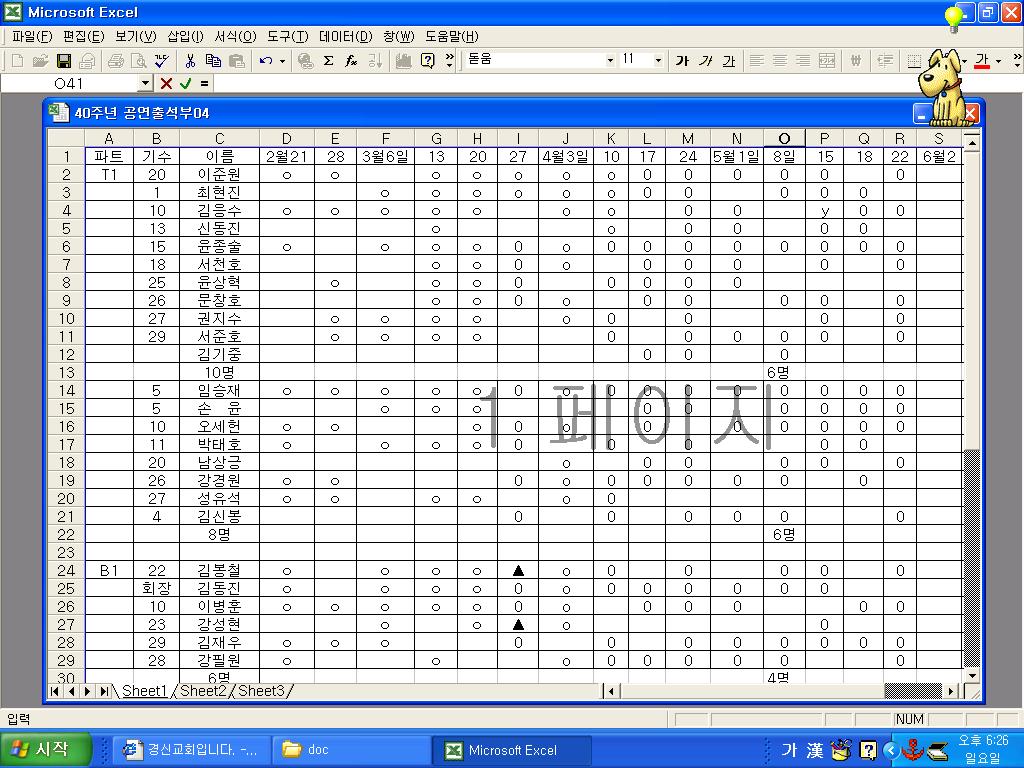Toggle bold formatting button
The width and height of the screenshot is (1024, 768).
682,61
